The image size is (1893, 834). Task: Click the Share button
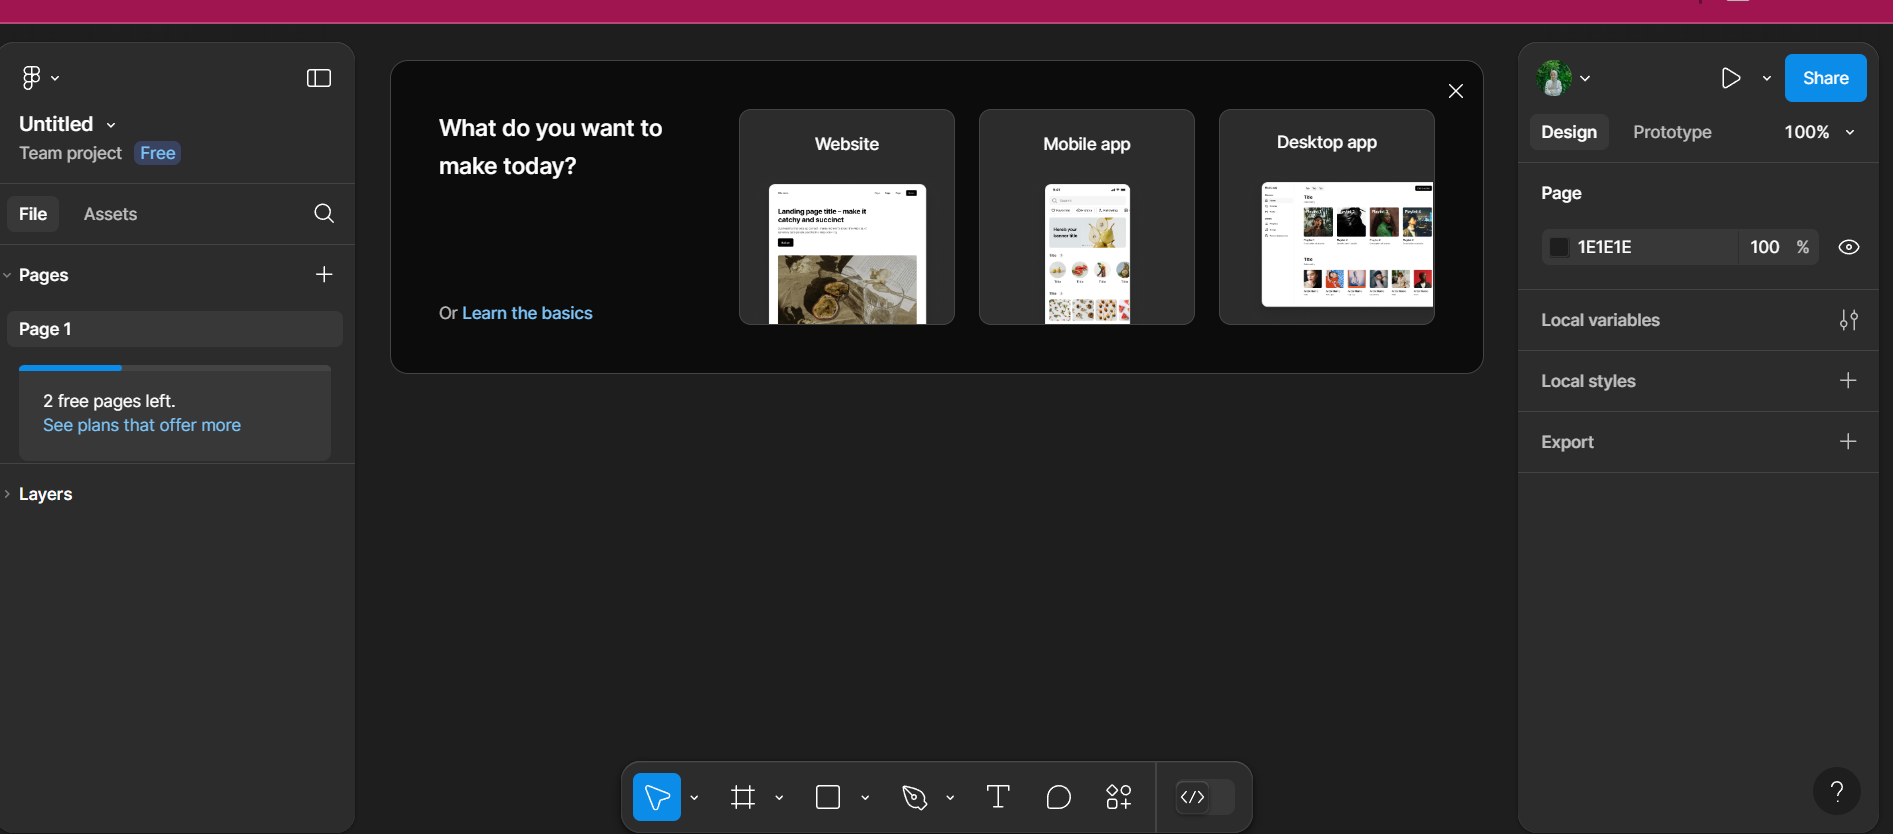(x=1826, y=78)
